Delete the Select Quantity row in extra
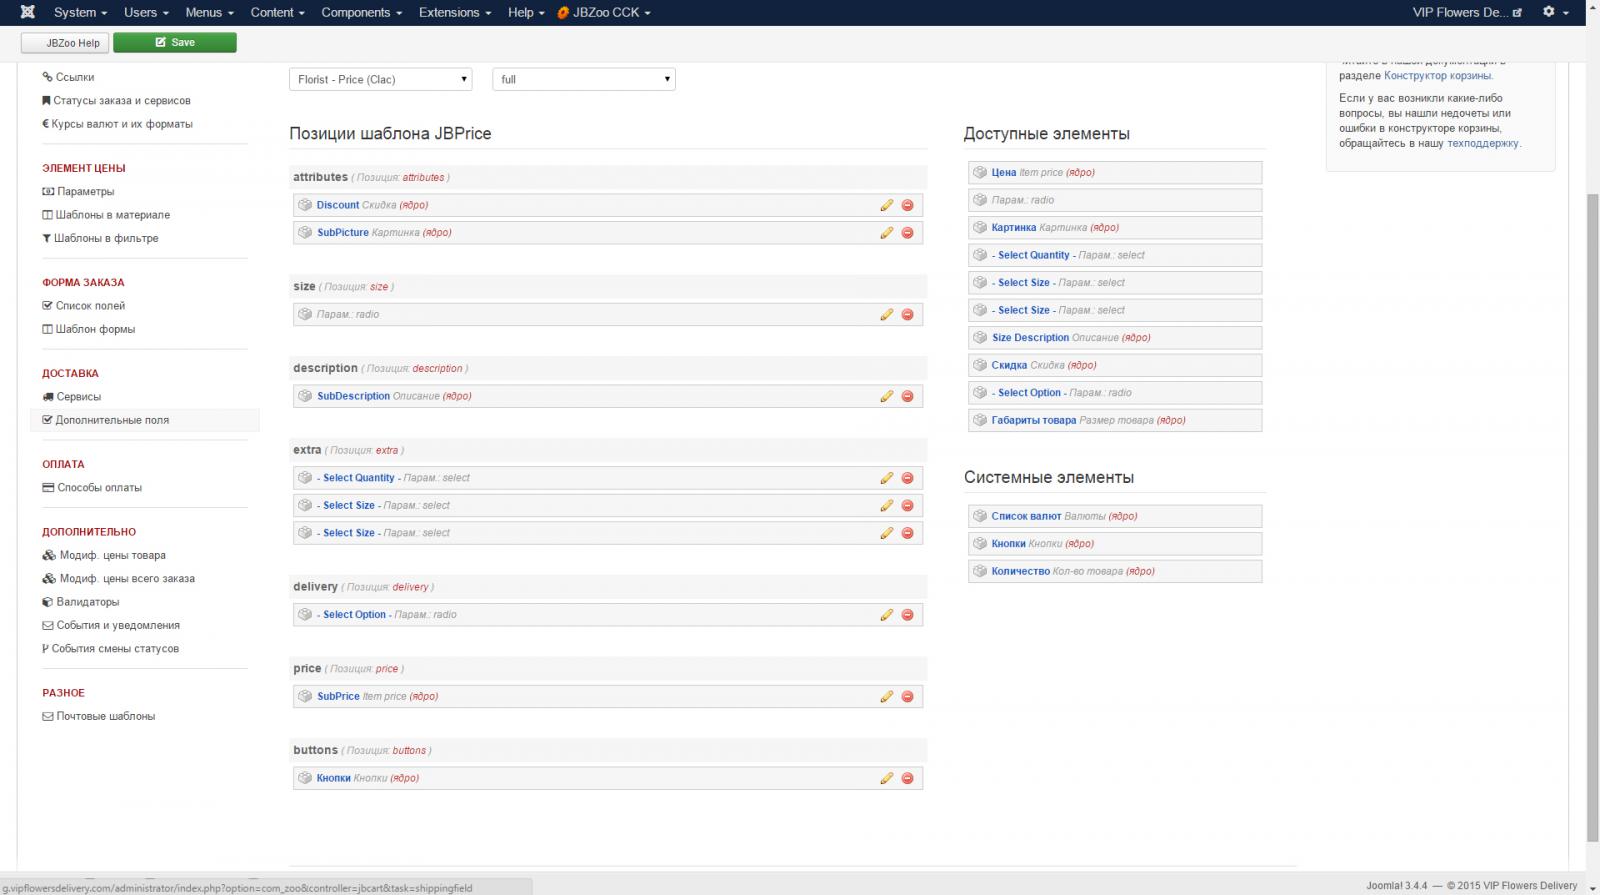 point(907,478)
